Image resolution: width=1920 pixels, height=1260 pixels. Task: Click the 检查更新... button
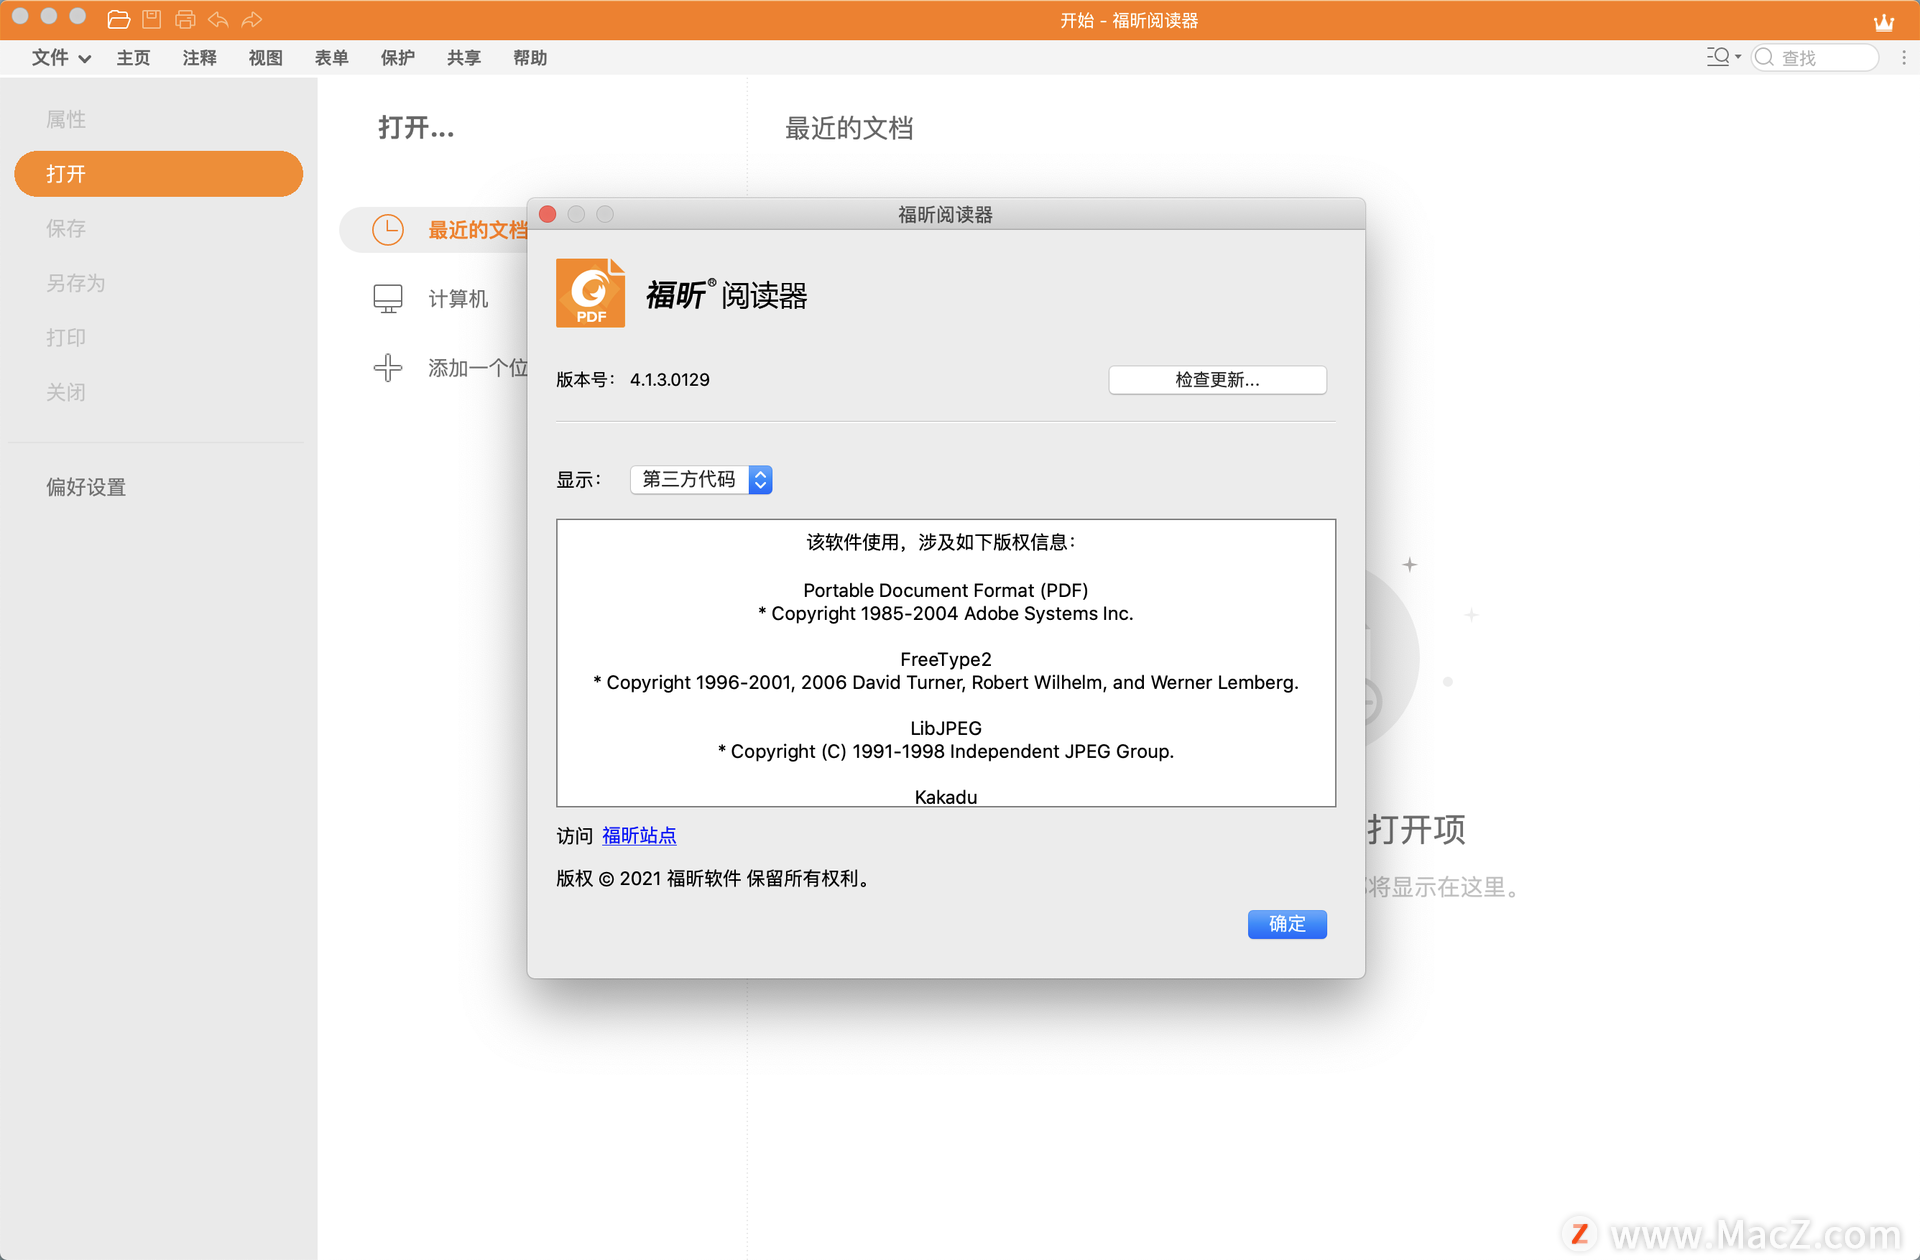pos(1217,380)
